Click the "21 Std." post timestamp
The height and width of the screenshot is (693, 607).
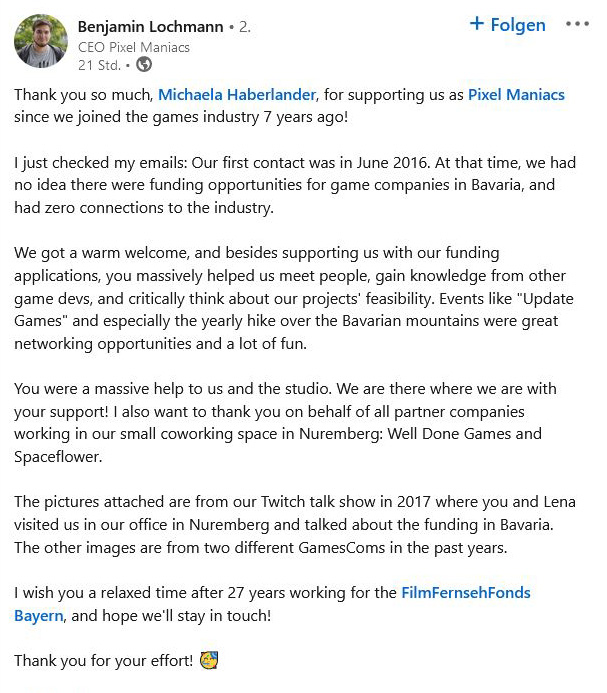100,65
